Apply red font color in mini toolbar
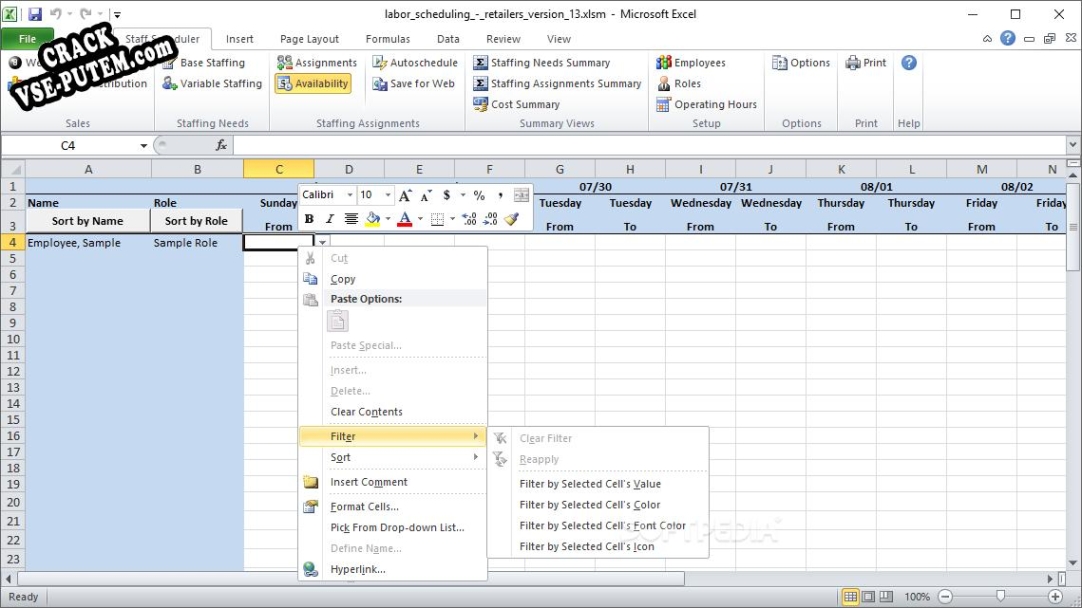This screenshot has width=1082, height=608. (x=405, y=219)
